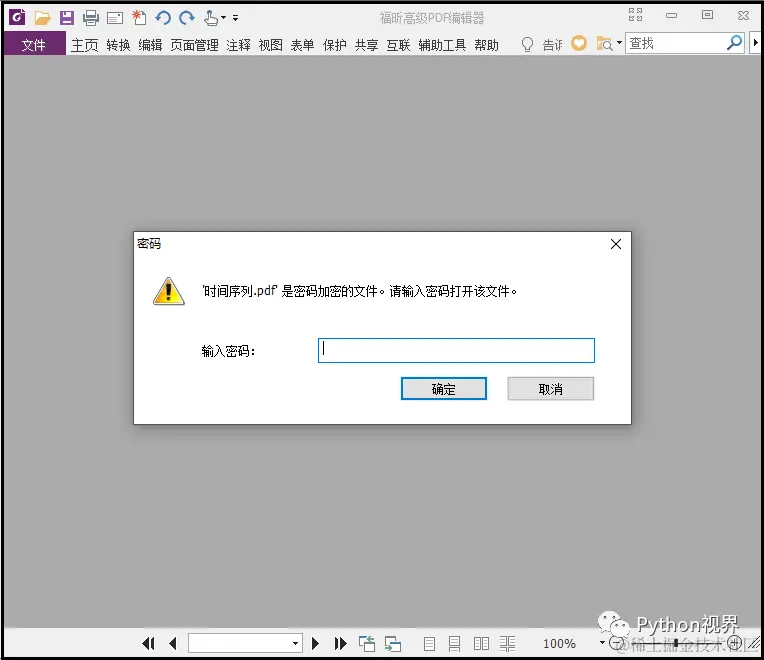Click the 100% zoom value

(559, 643)
